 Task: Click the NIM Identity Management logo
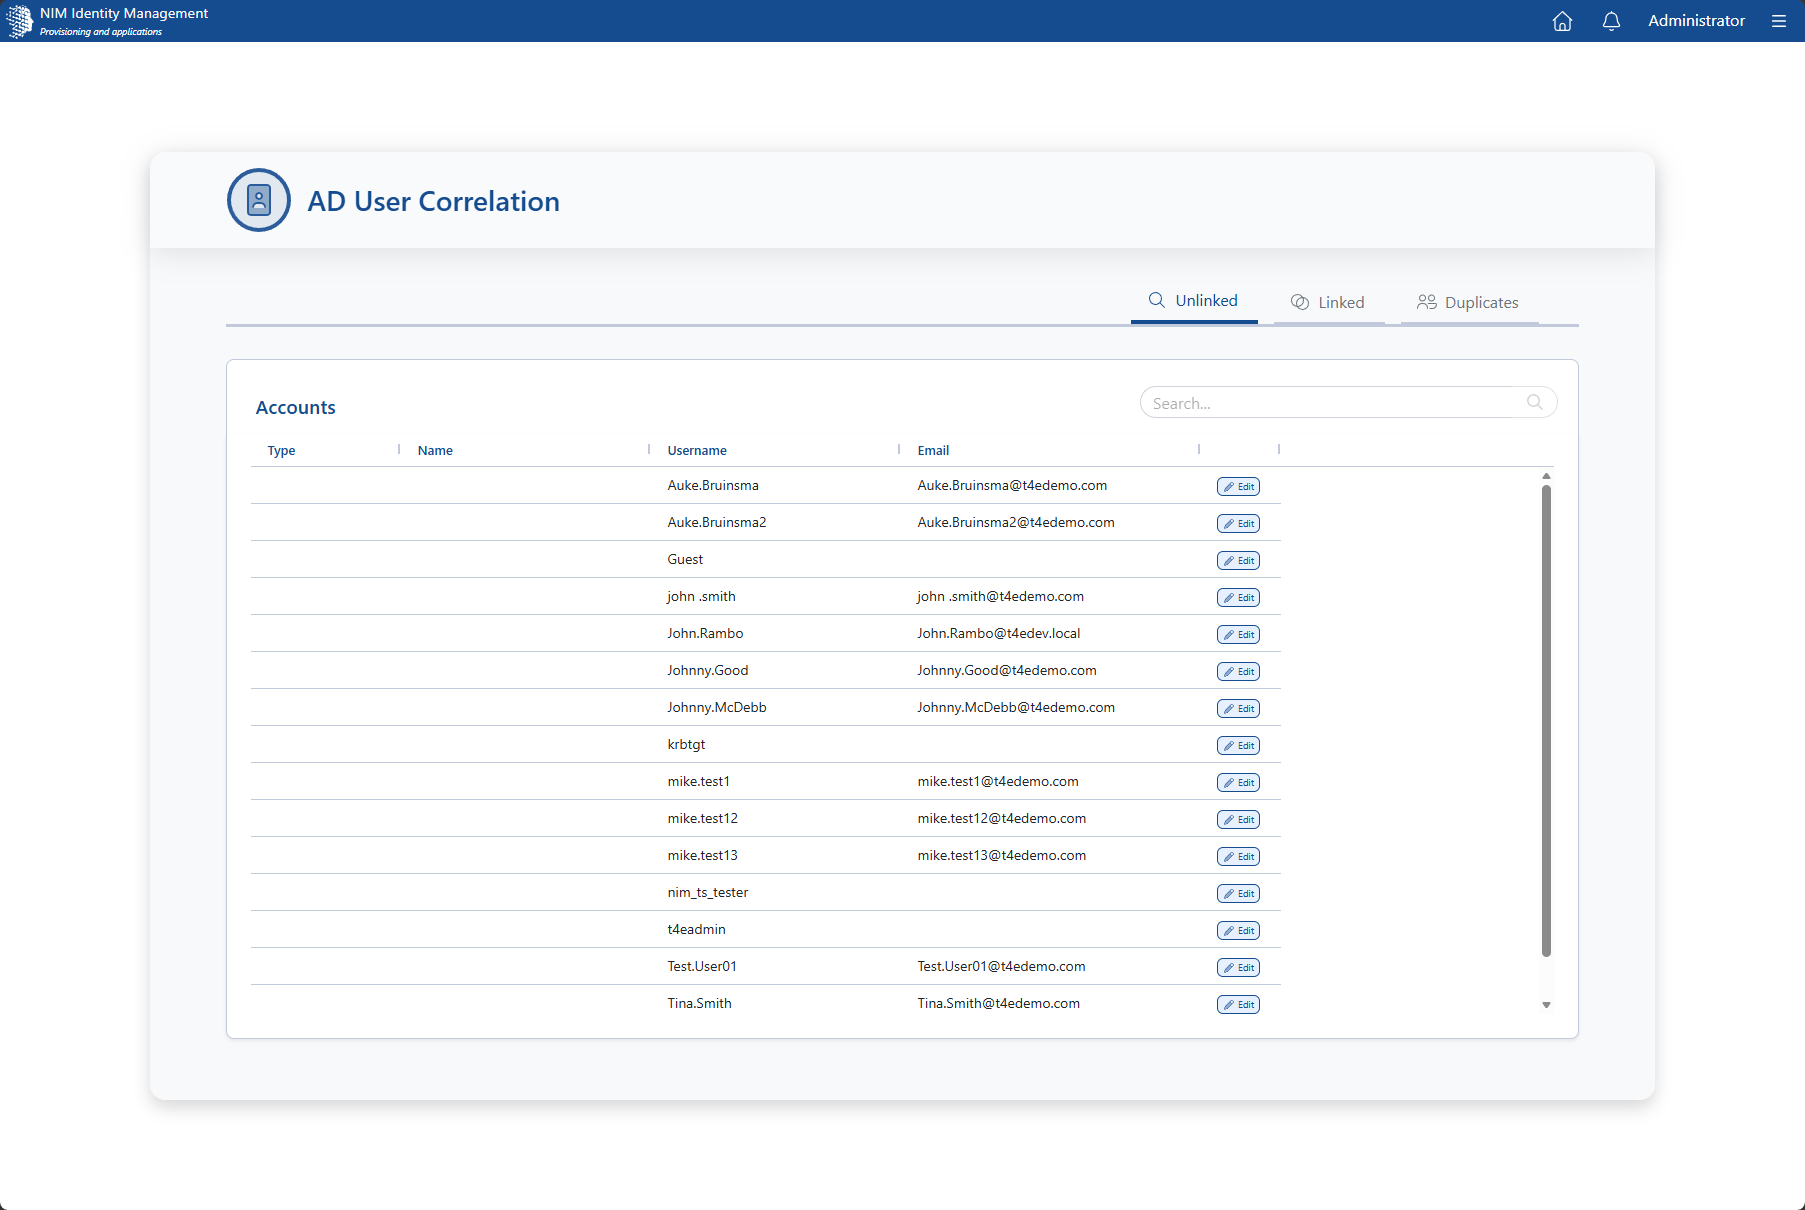pyautogui.click(x=20, y=21)
